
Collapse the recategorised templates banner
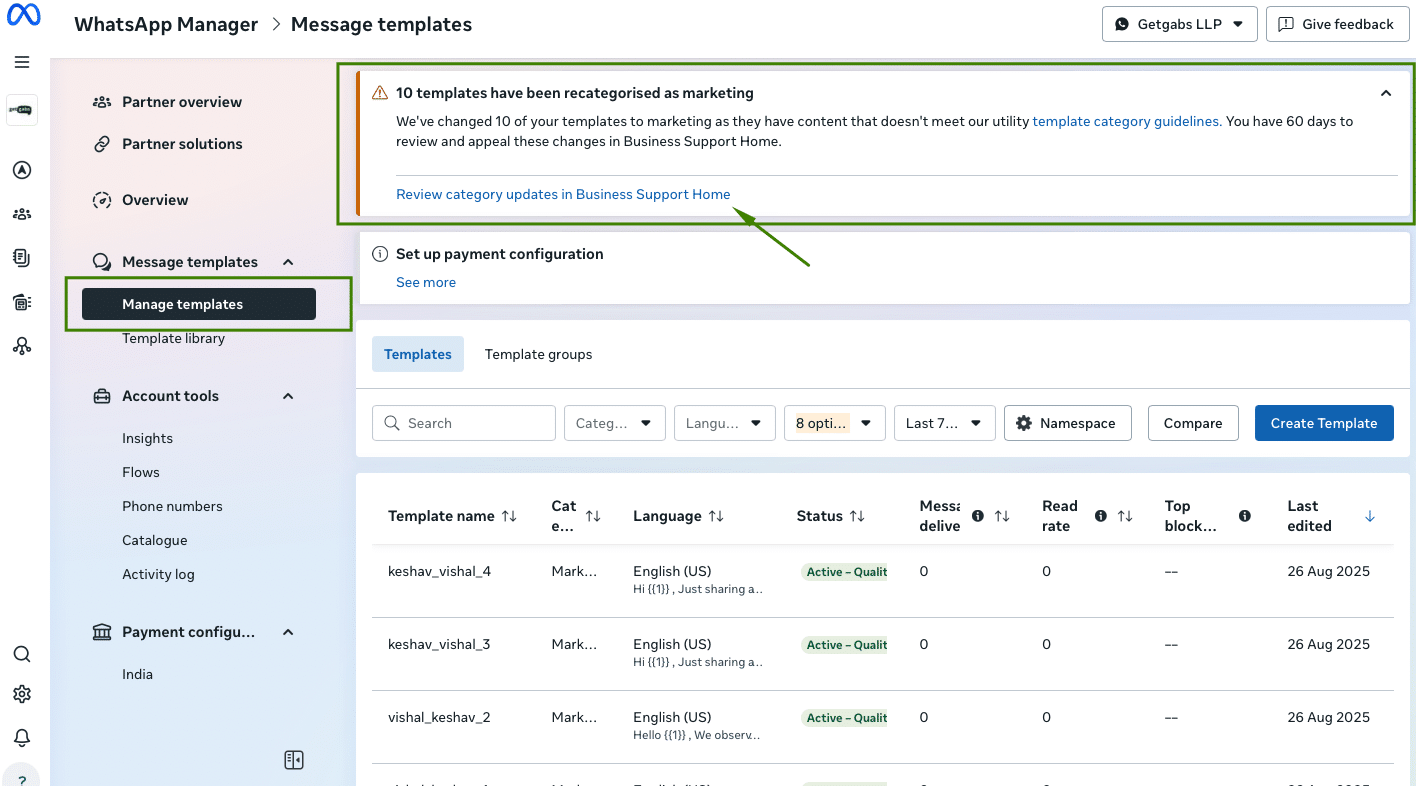1386,93
